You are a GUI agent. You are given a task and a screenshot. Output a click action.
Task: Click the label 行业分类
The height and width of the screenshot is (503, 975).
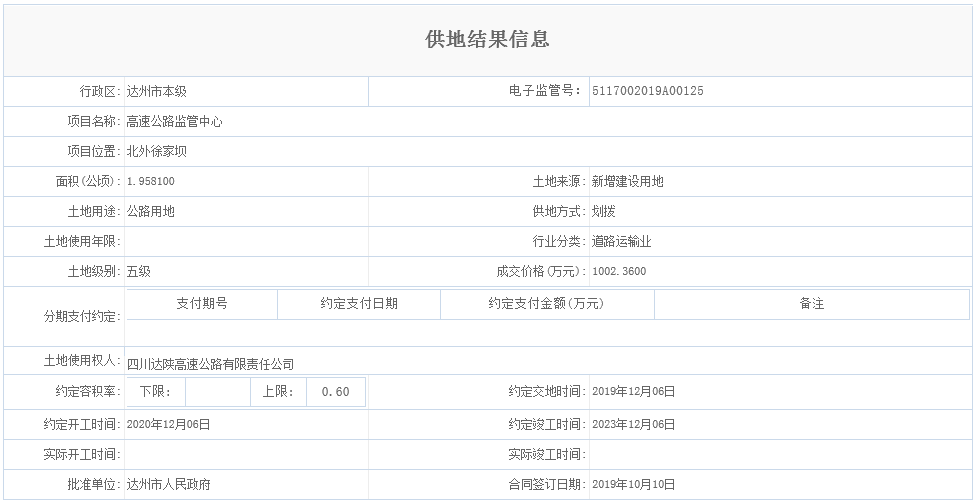click(x=560, y=241)
